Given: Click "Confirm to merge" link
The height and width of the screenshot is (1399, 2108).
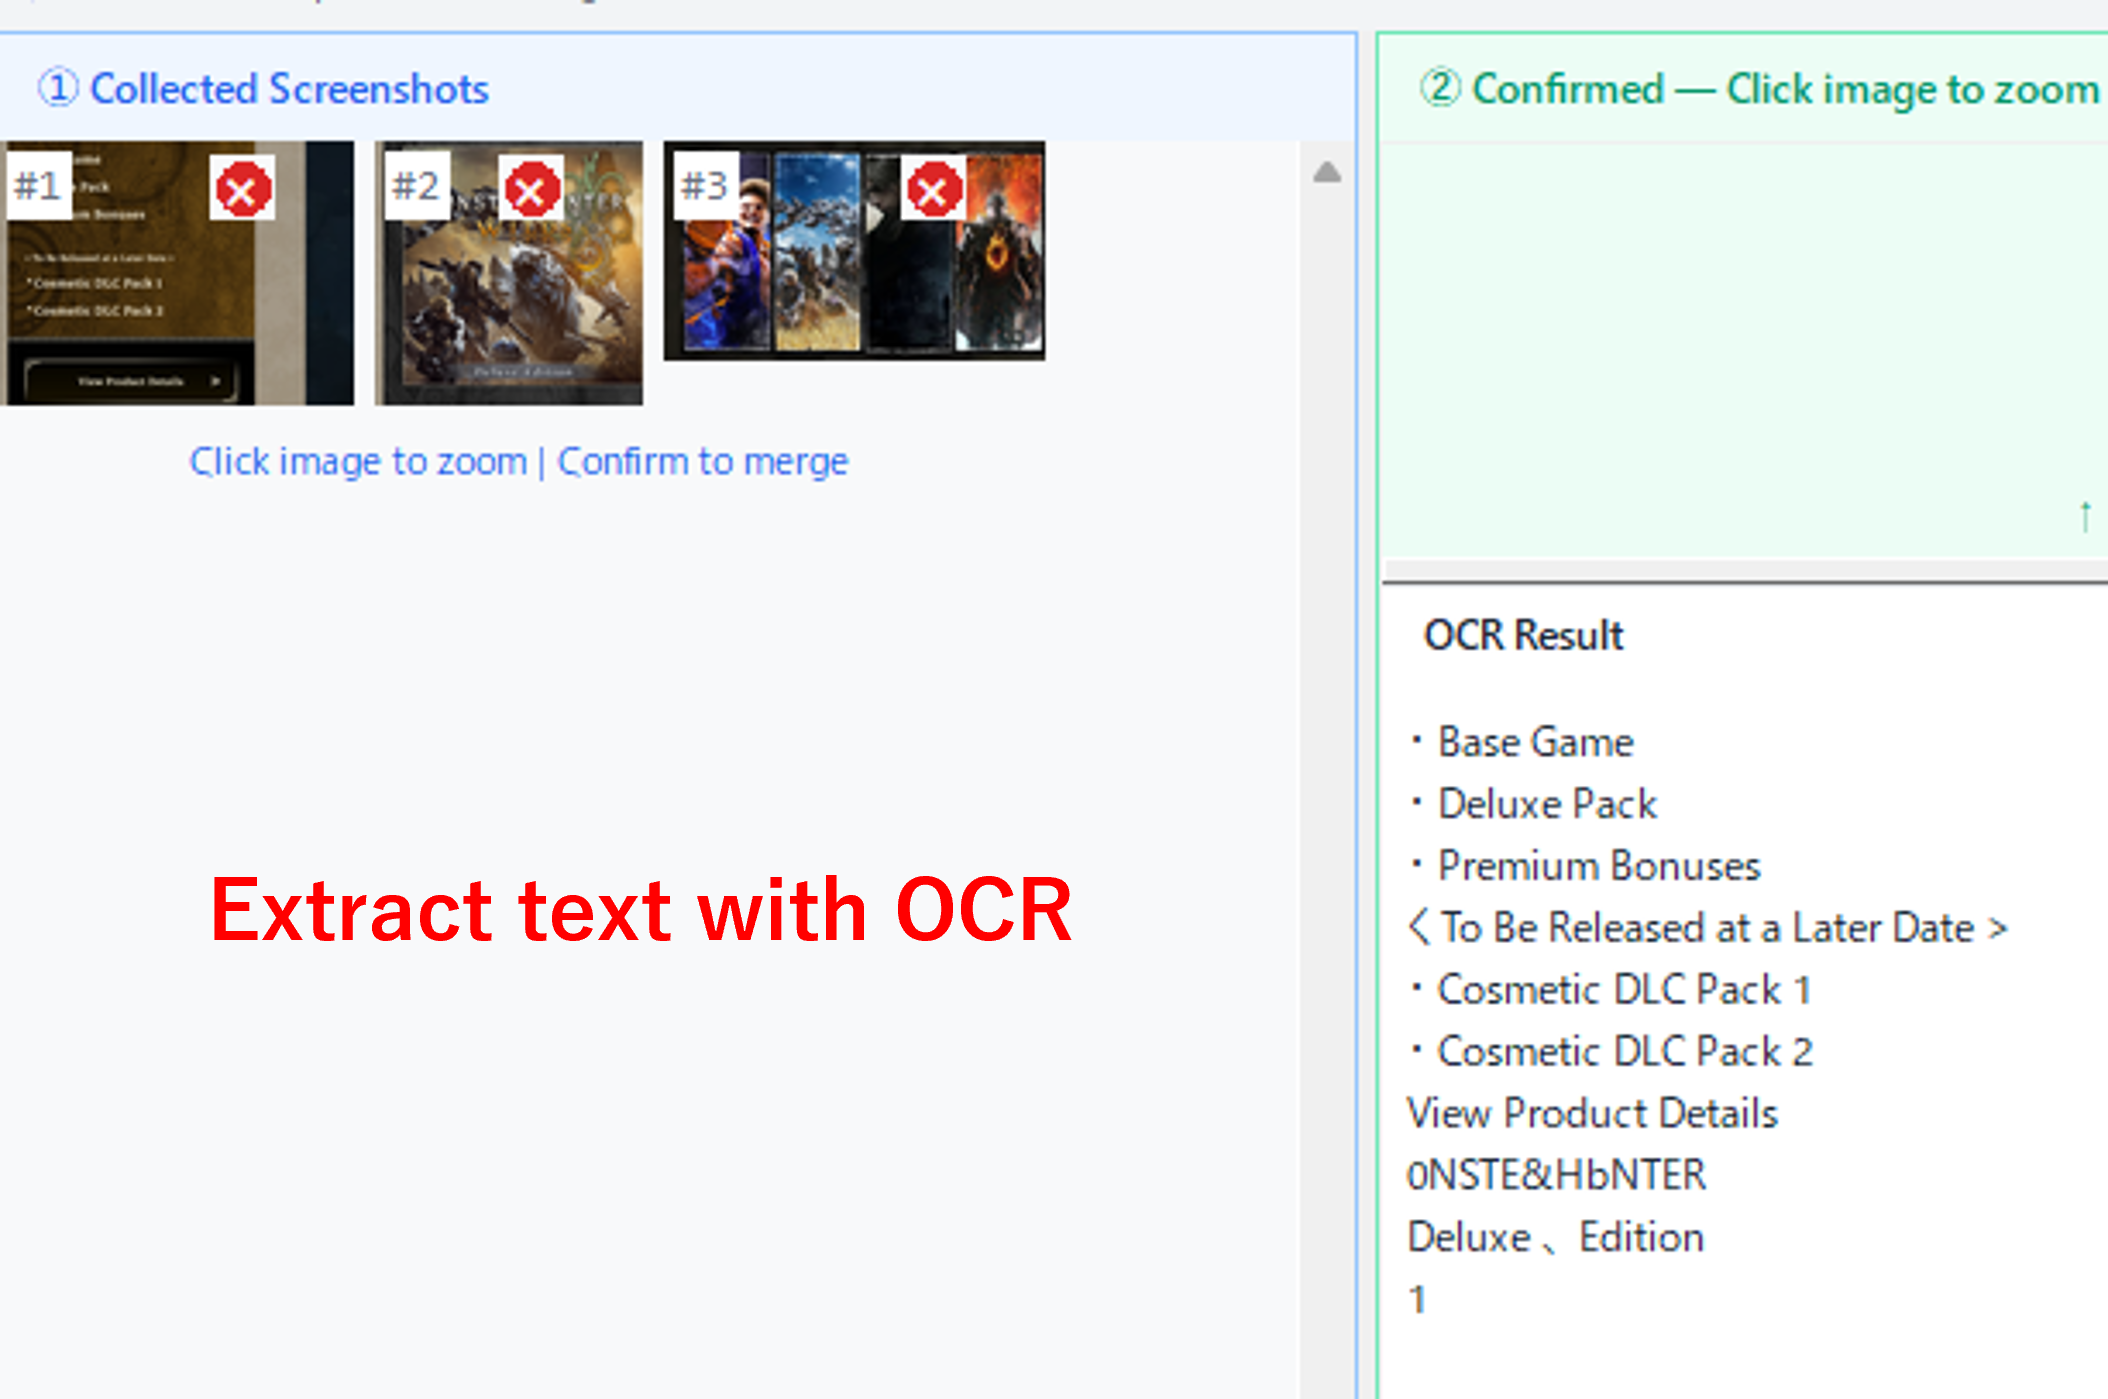Looking at the screenshot, I should pyautogui.click(x=702, y=462).
